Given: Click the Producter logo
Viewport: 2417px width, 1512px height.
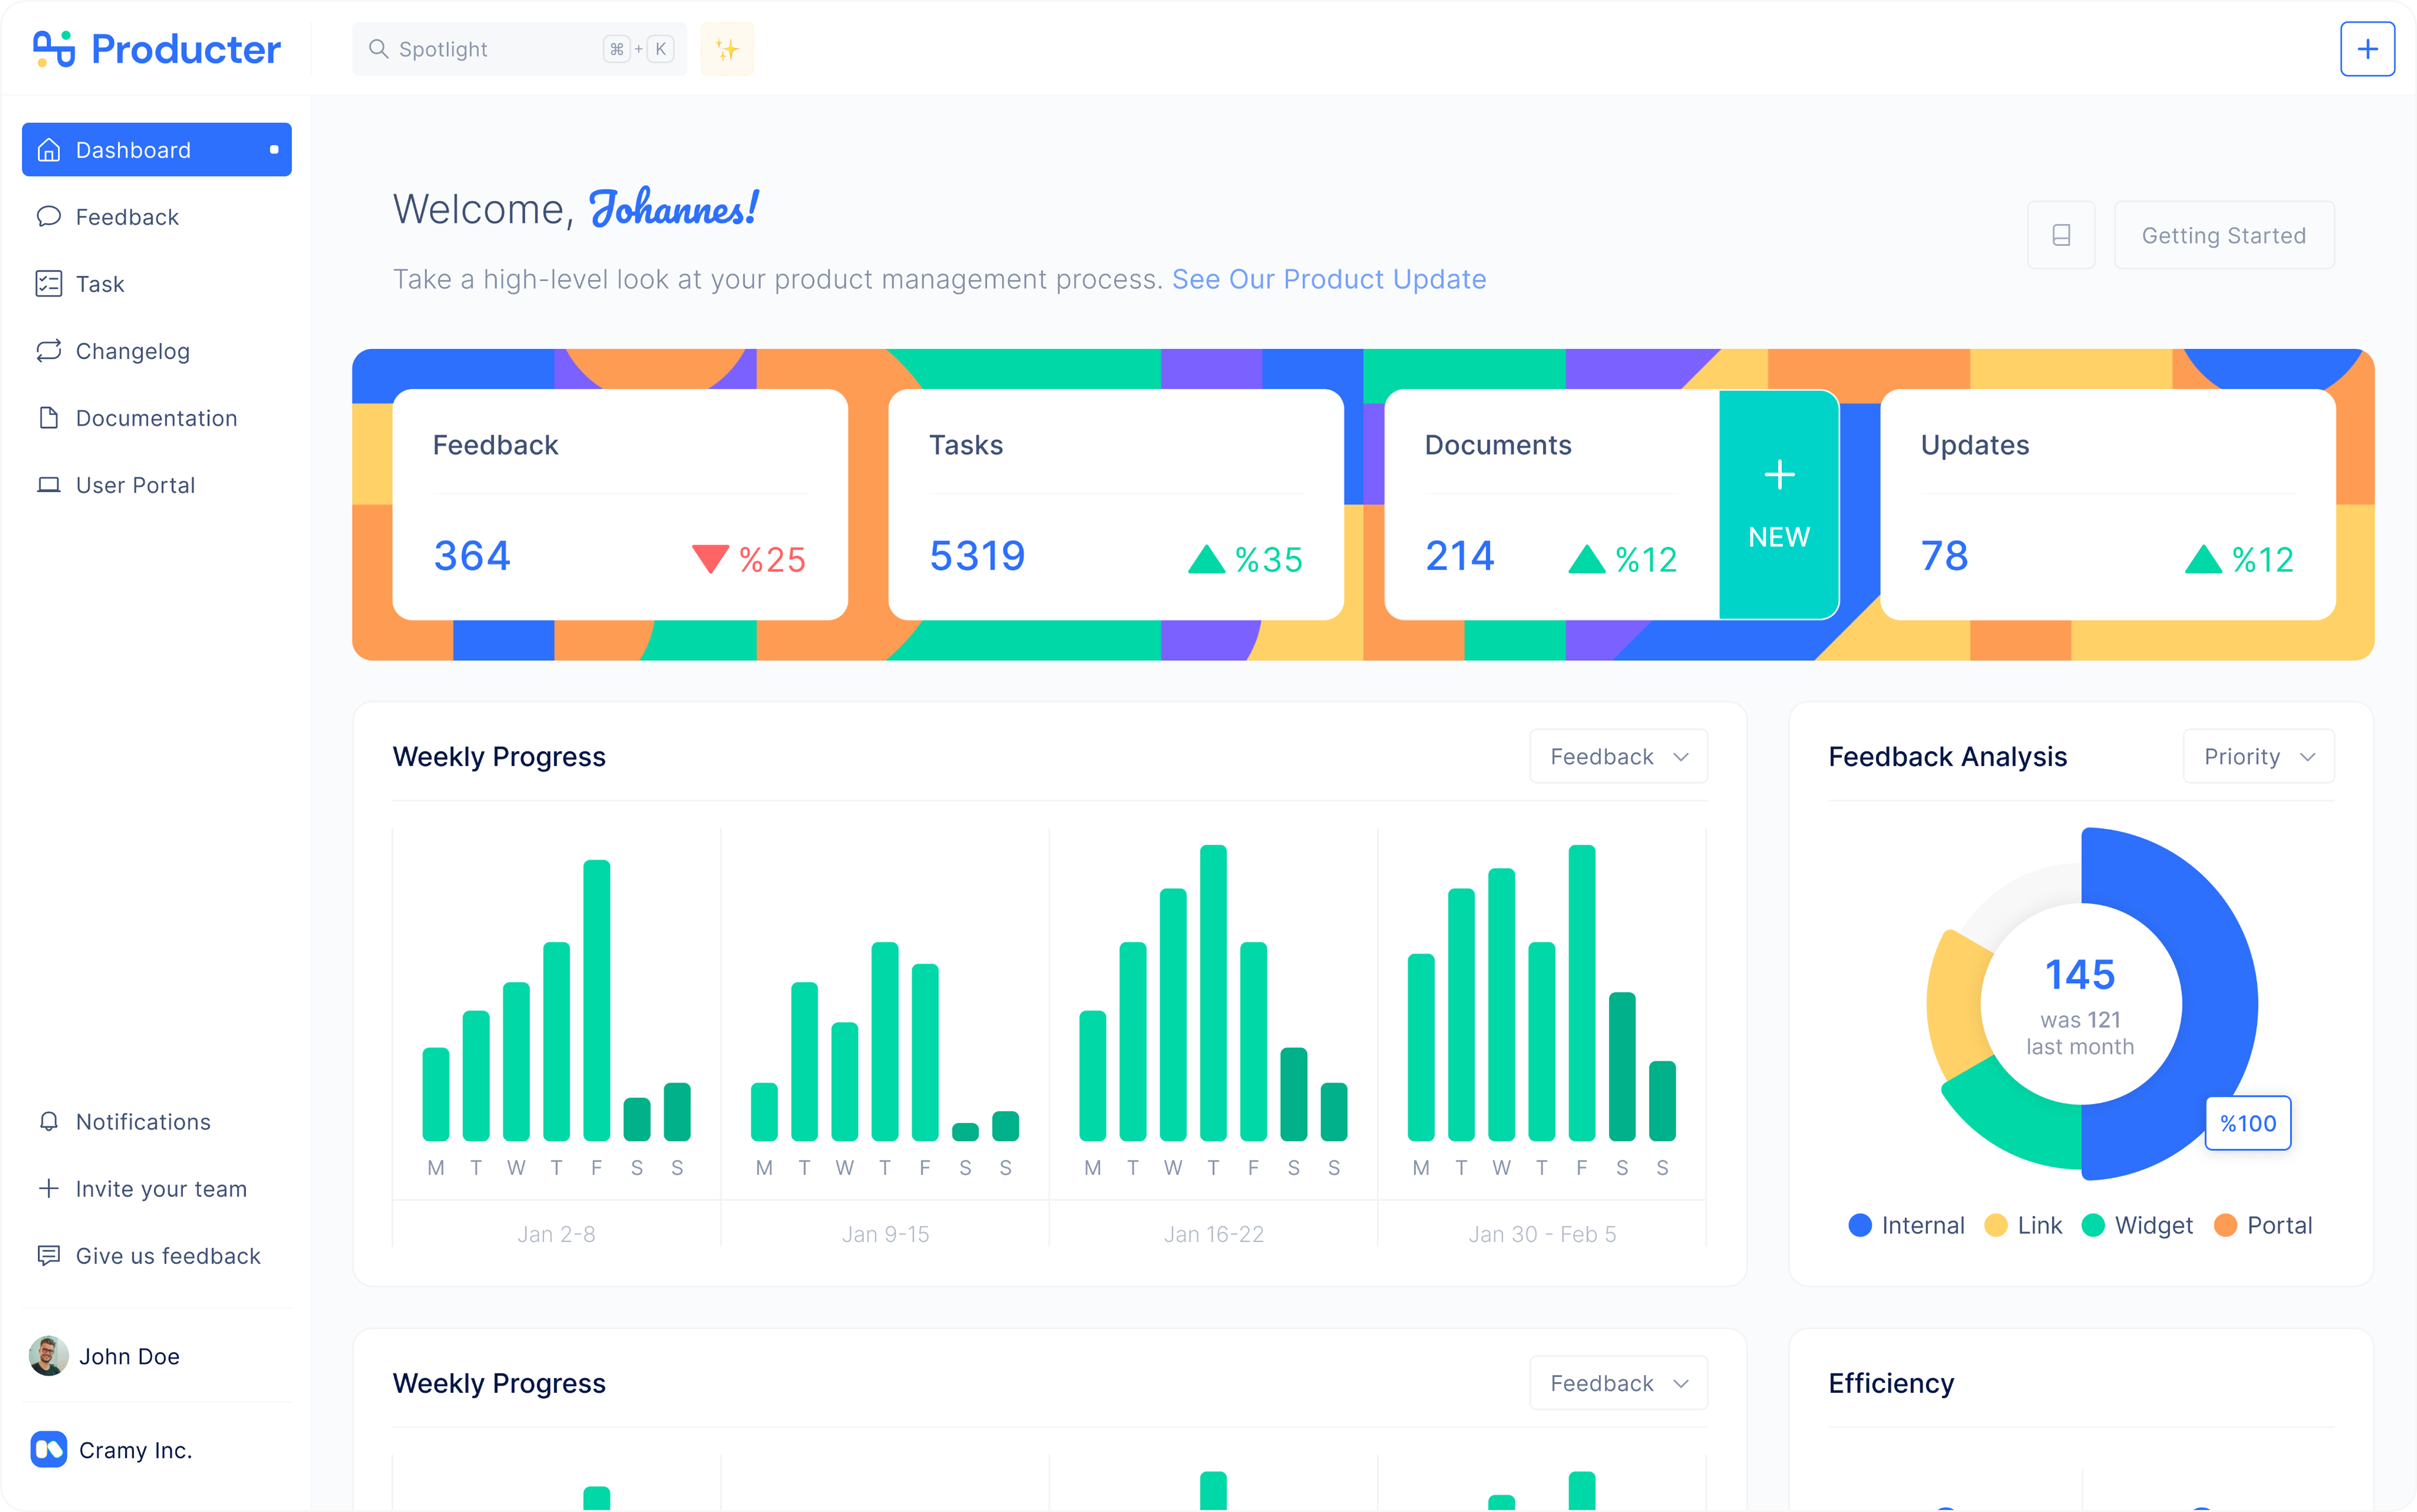Looking at the screenshot, I should point(157,49).
